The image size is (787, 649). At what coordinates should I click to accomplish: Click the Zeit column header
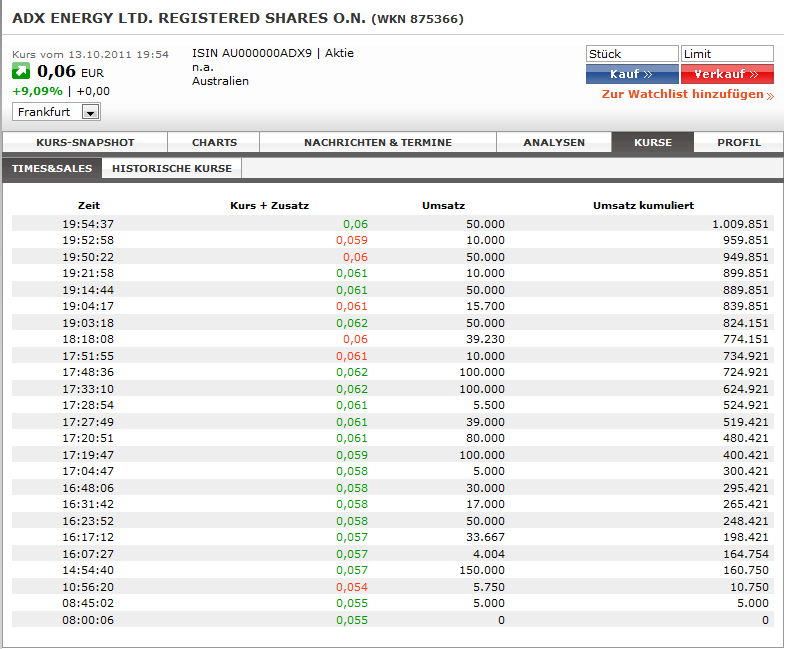point(89,205)
